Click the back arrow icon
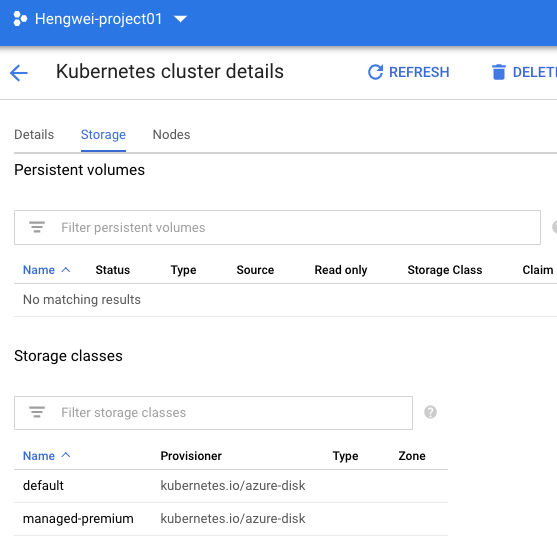 click(18, 73)
